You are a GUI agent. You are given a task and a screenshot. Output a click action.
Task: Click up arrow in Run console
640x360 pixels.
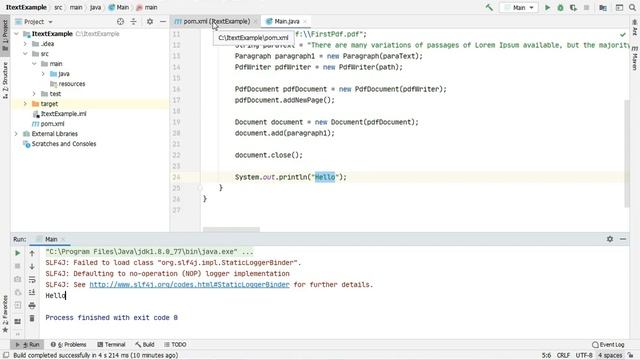tap(32, 253)
